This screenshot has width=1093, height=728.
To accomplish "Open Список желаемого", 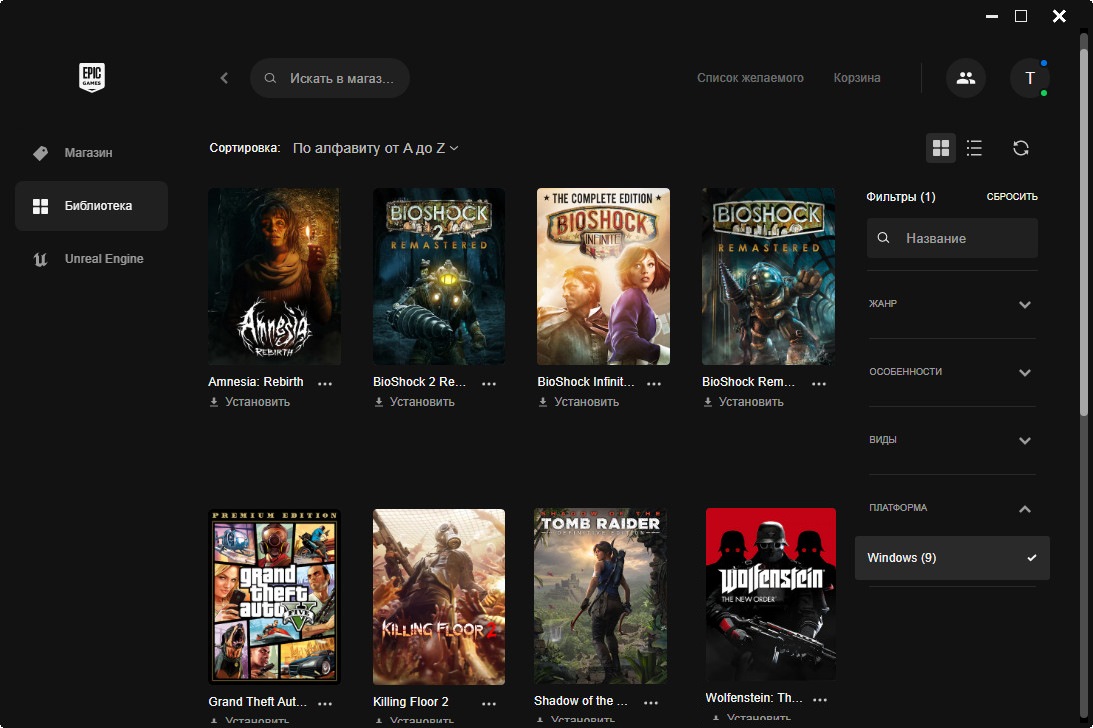I will click(x=750, y=78).
